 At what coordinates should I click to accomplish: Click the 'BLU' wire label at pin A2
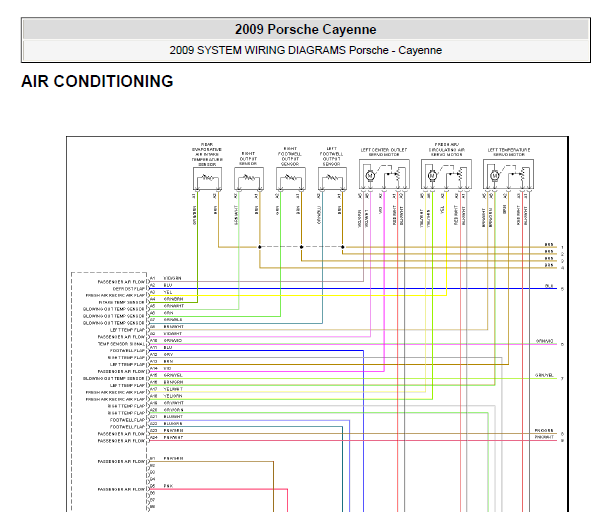click(x=168, y=285)
